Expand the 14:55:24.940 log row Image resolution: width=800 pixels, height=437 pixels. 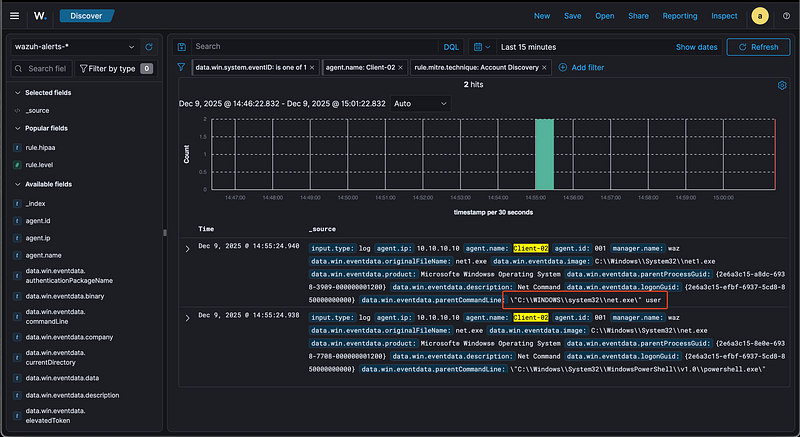click(187, 249)
